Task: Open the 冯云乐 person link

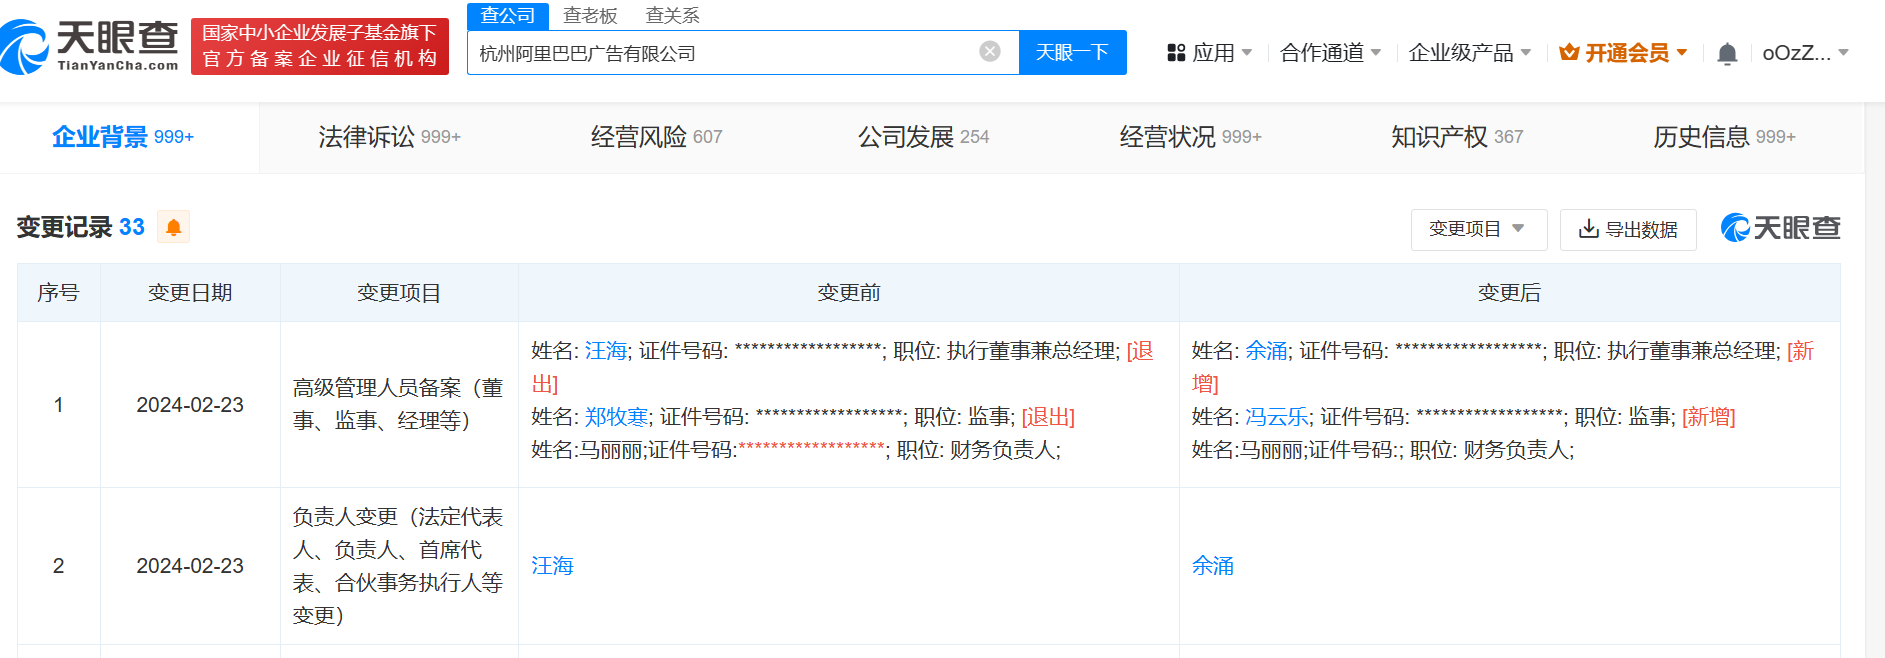Action: (1277, 417)
